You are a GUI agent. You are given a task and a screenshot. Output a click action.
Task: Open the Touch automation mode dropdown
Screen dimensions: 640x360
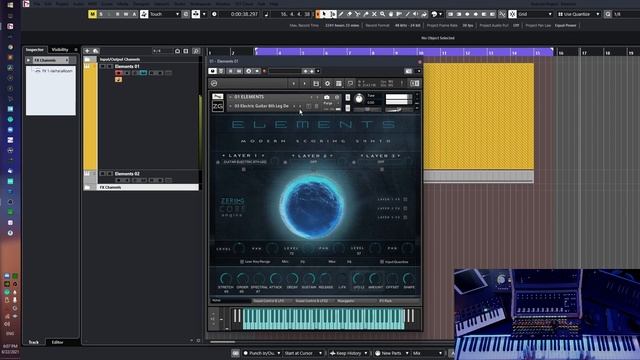pyautogui.click(x=164, y=14)
